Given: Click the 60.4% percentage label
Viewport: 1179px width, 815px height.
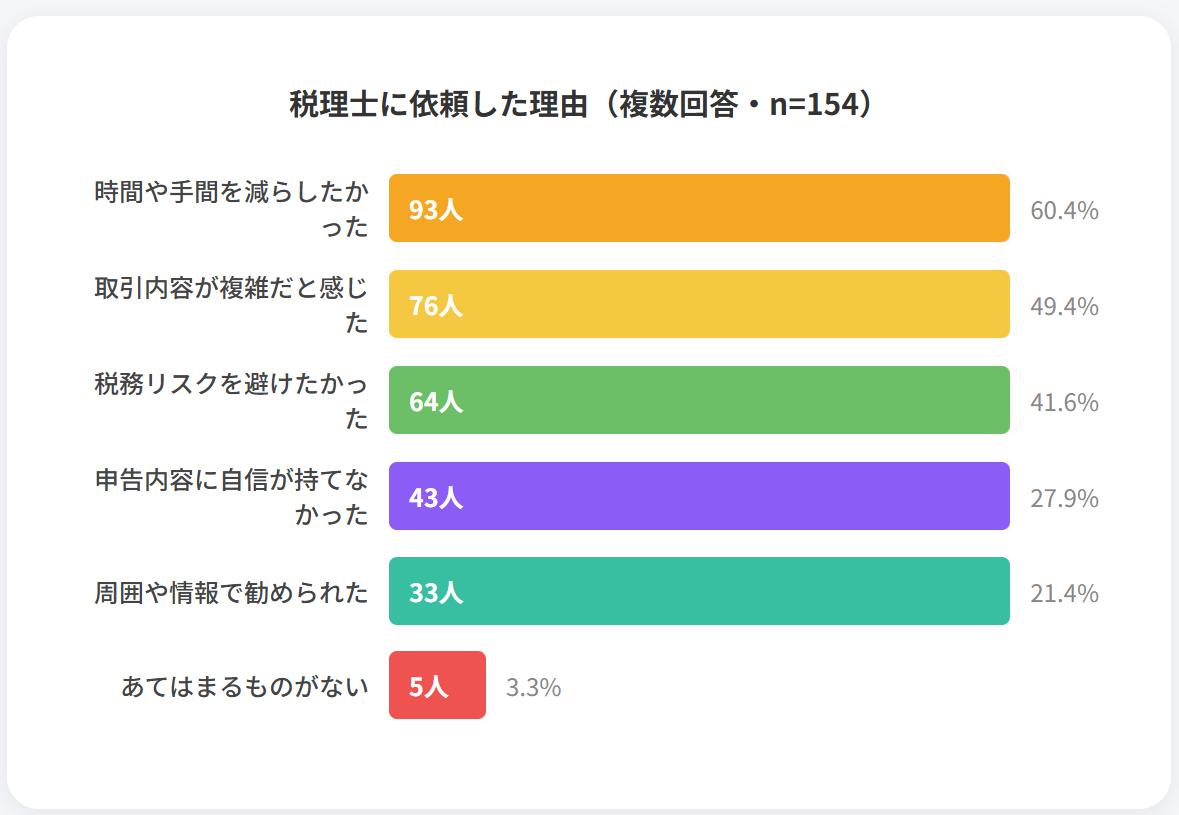Looking at the screenshot, I should coord(1064,211).
